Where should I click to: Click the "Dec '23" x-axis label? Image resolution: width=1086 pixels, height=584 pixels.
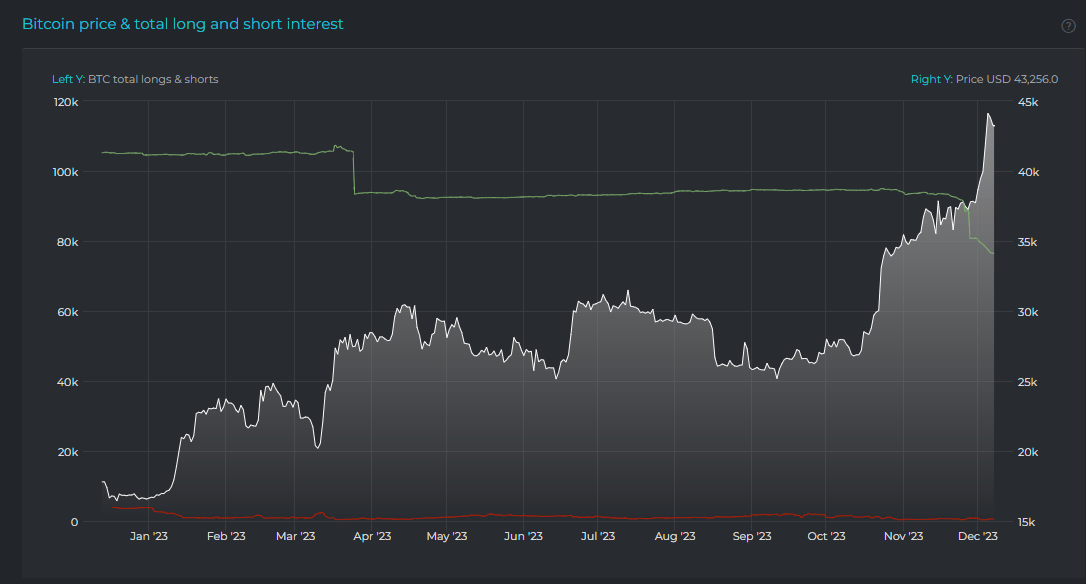(x=977, y=536)
